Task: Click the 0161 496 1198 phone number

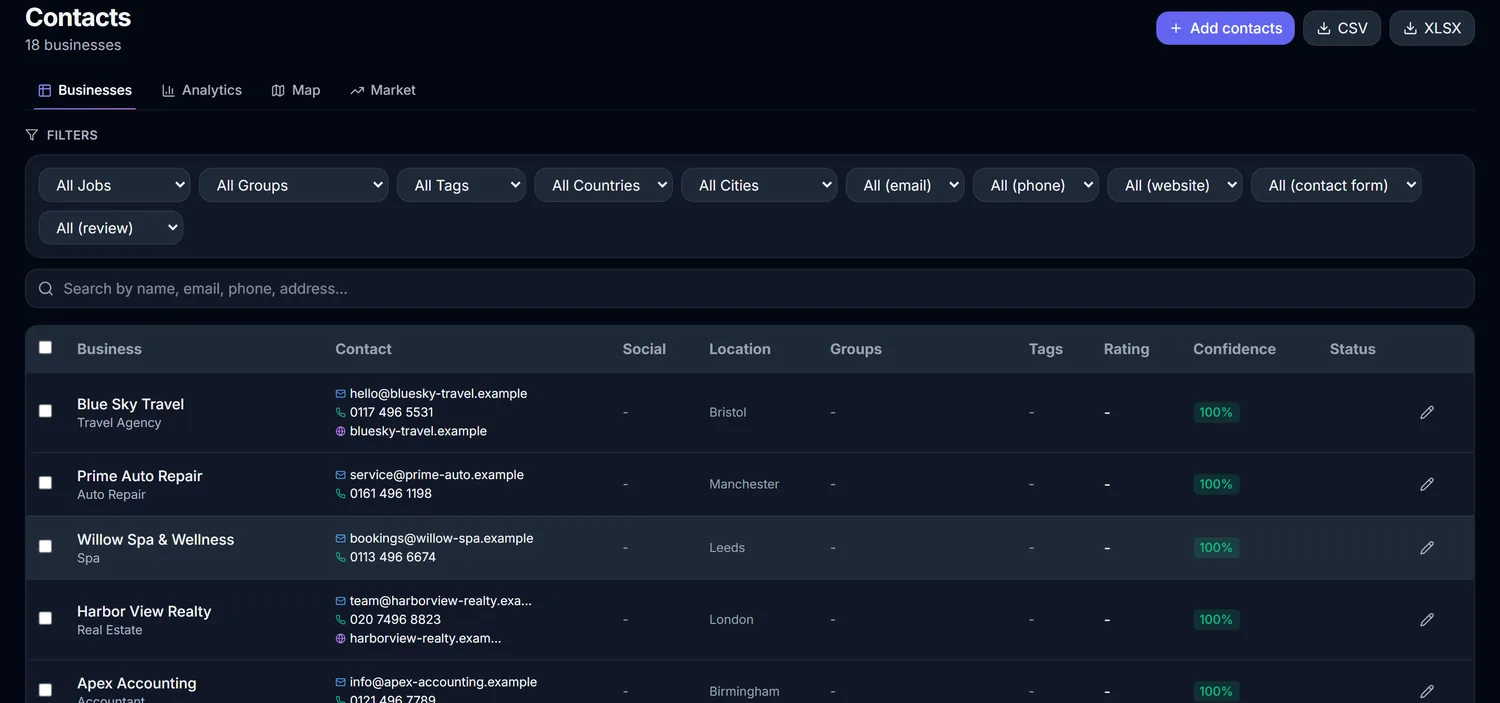Action: (391, 493)
